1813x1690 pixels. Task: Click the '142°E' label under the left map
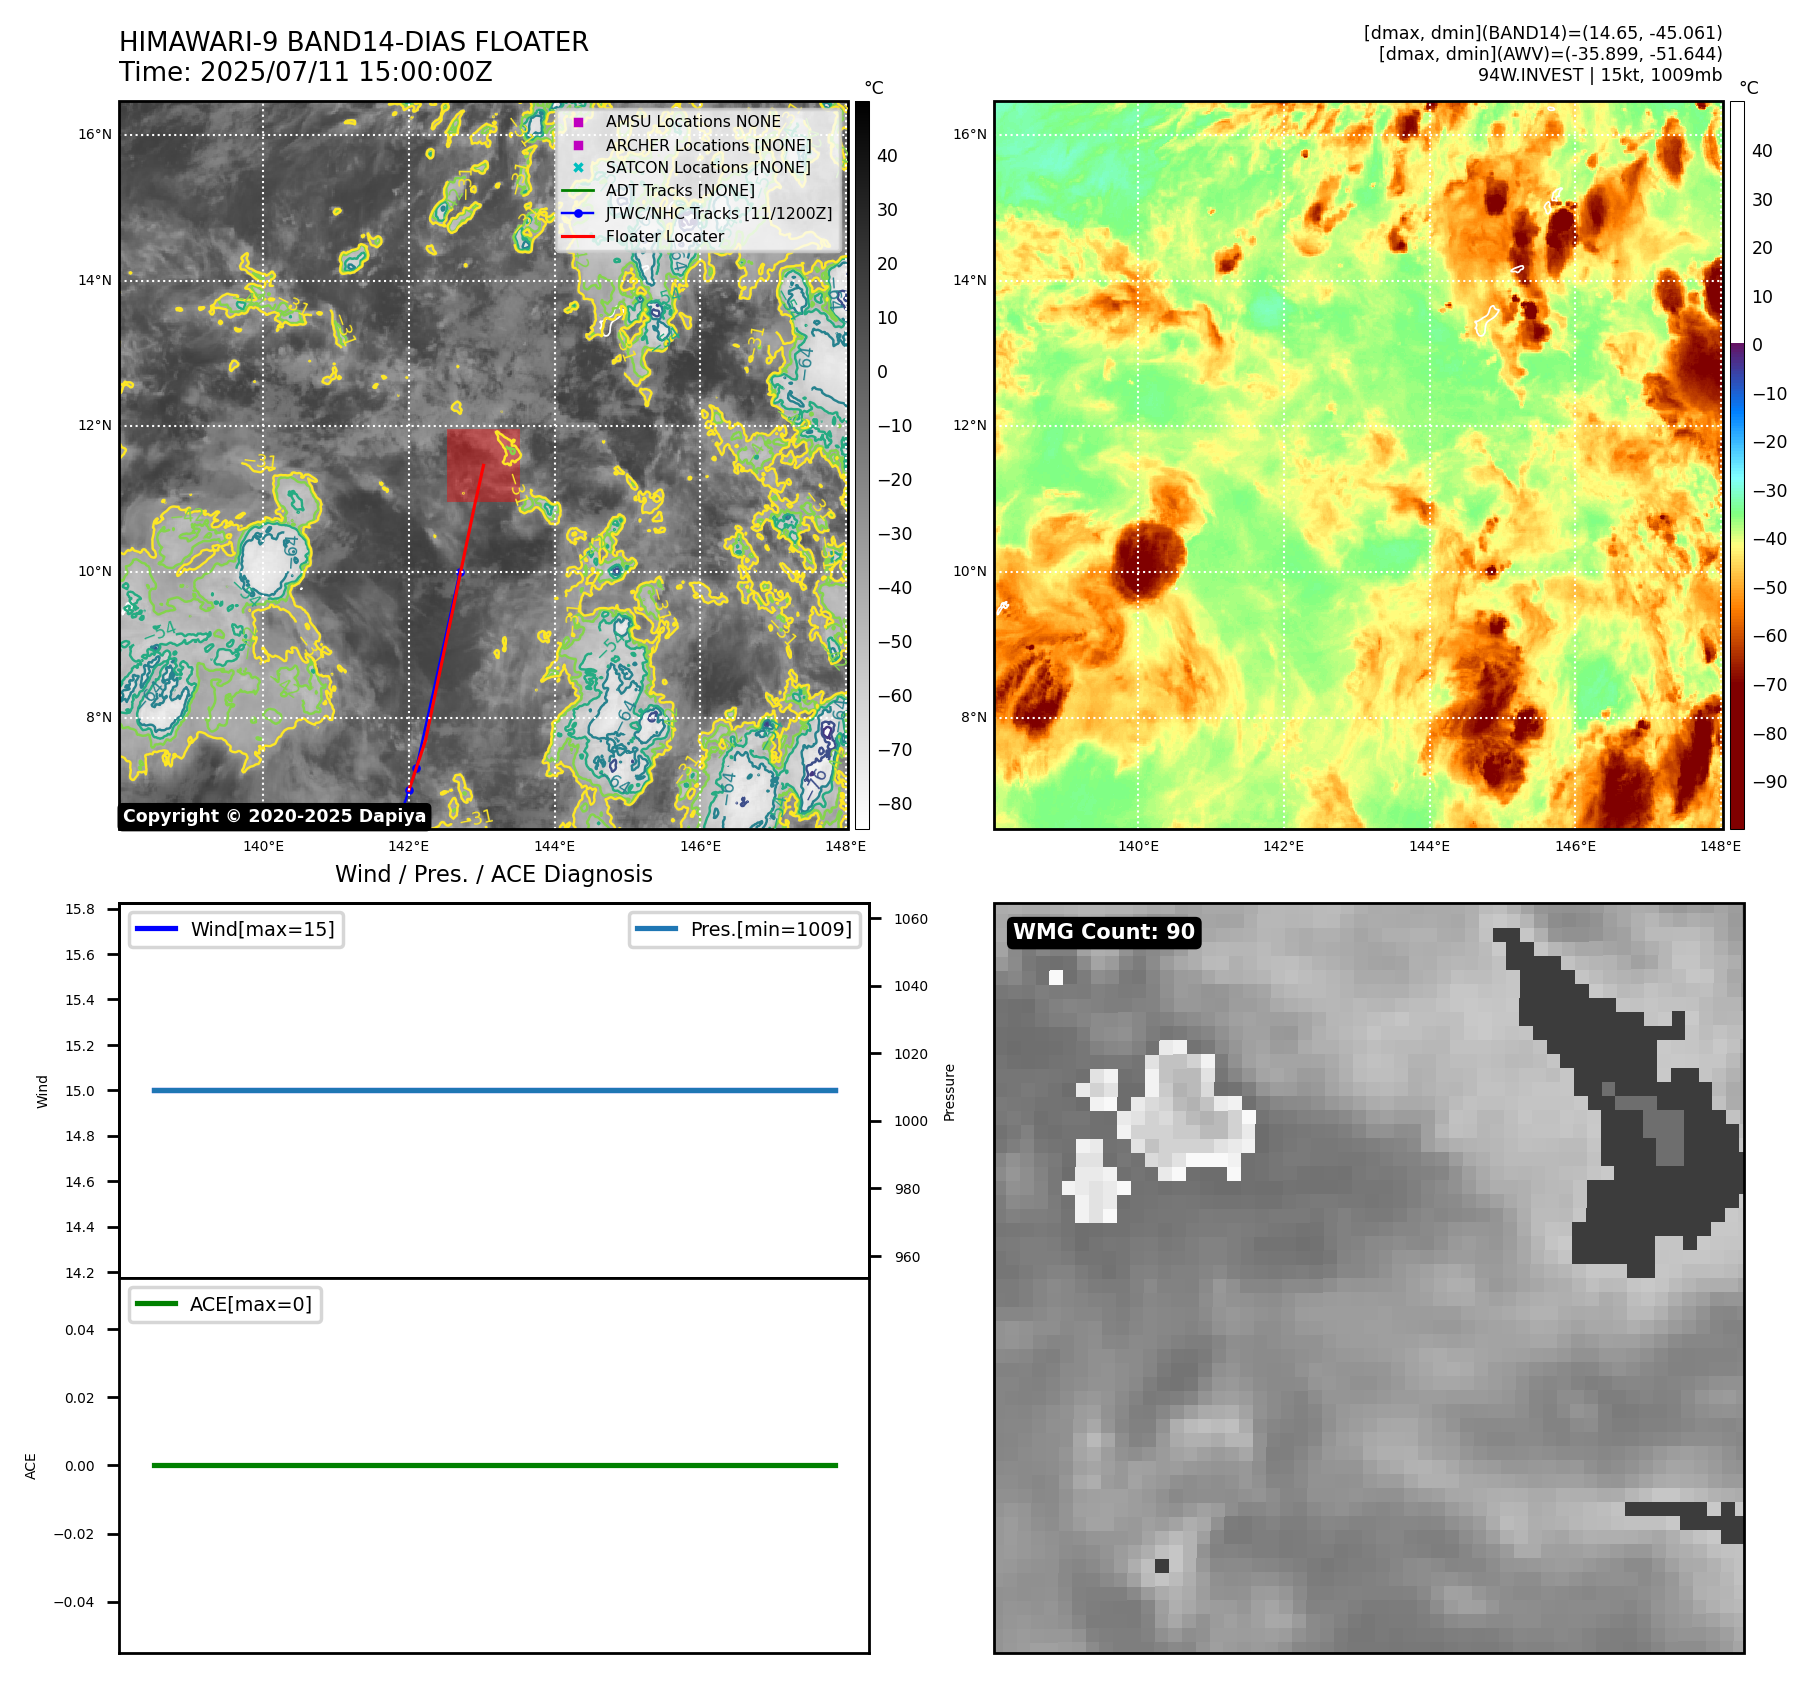tap(408, 846)
